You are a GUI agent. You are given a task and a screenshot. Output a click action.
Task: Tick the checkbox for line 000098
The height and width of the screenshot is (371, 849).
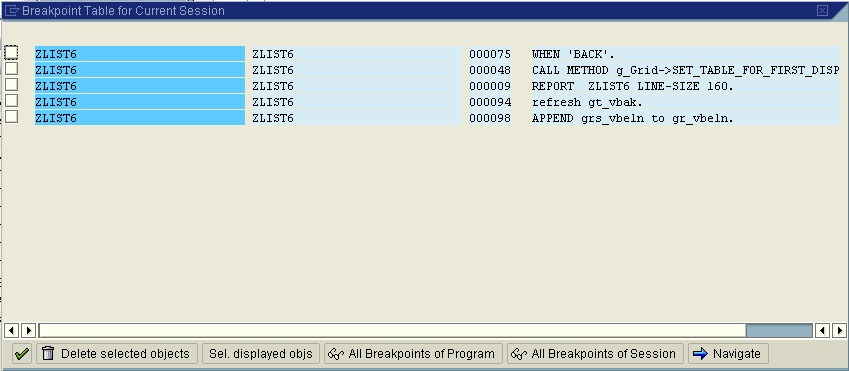(11, 116)
